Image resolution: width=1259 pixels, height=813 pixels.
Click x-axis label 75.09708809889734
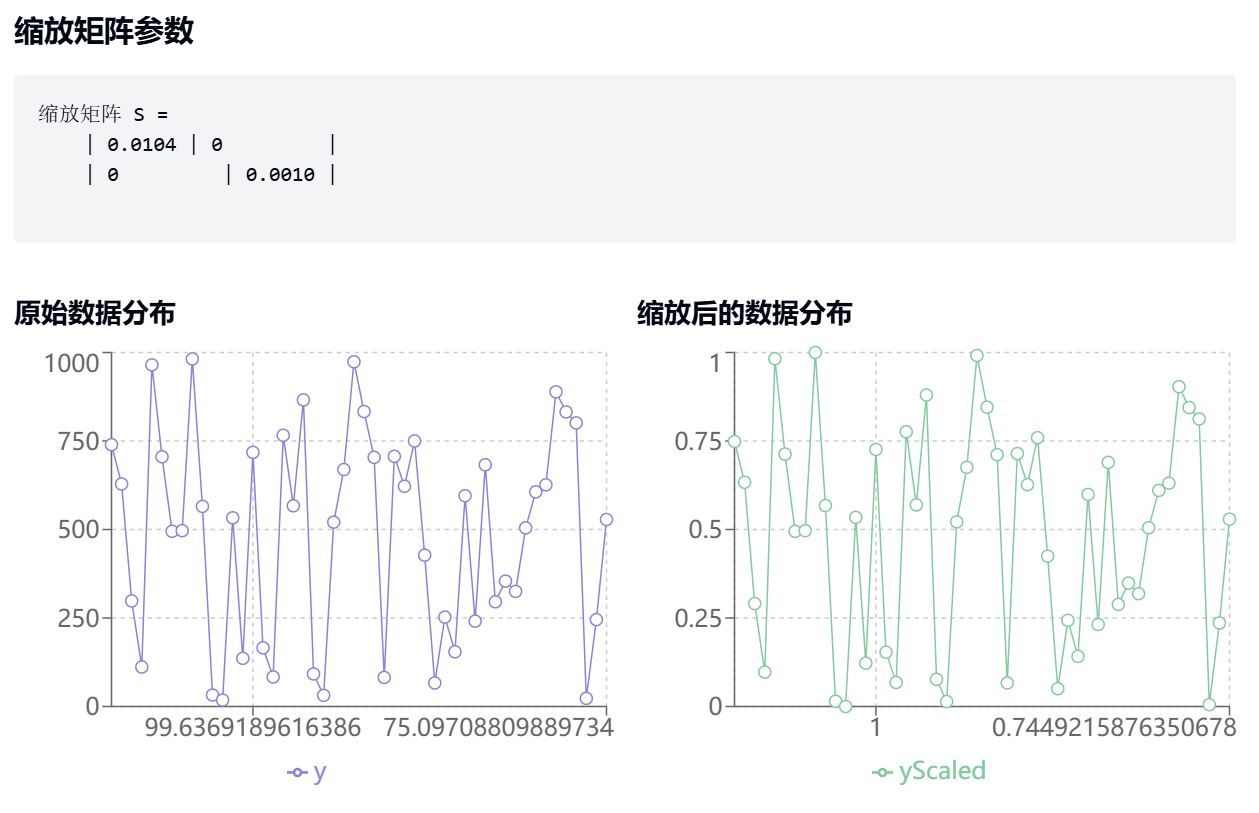(x=498, y=727)
